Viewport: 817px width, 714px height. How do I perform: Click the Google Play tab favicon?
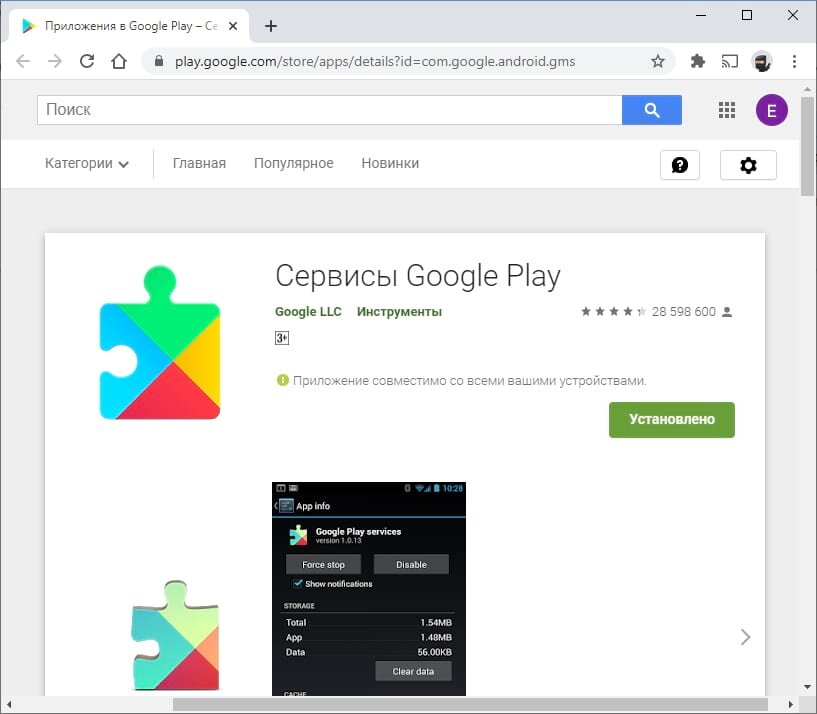click(x=28, y=26)
